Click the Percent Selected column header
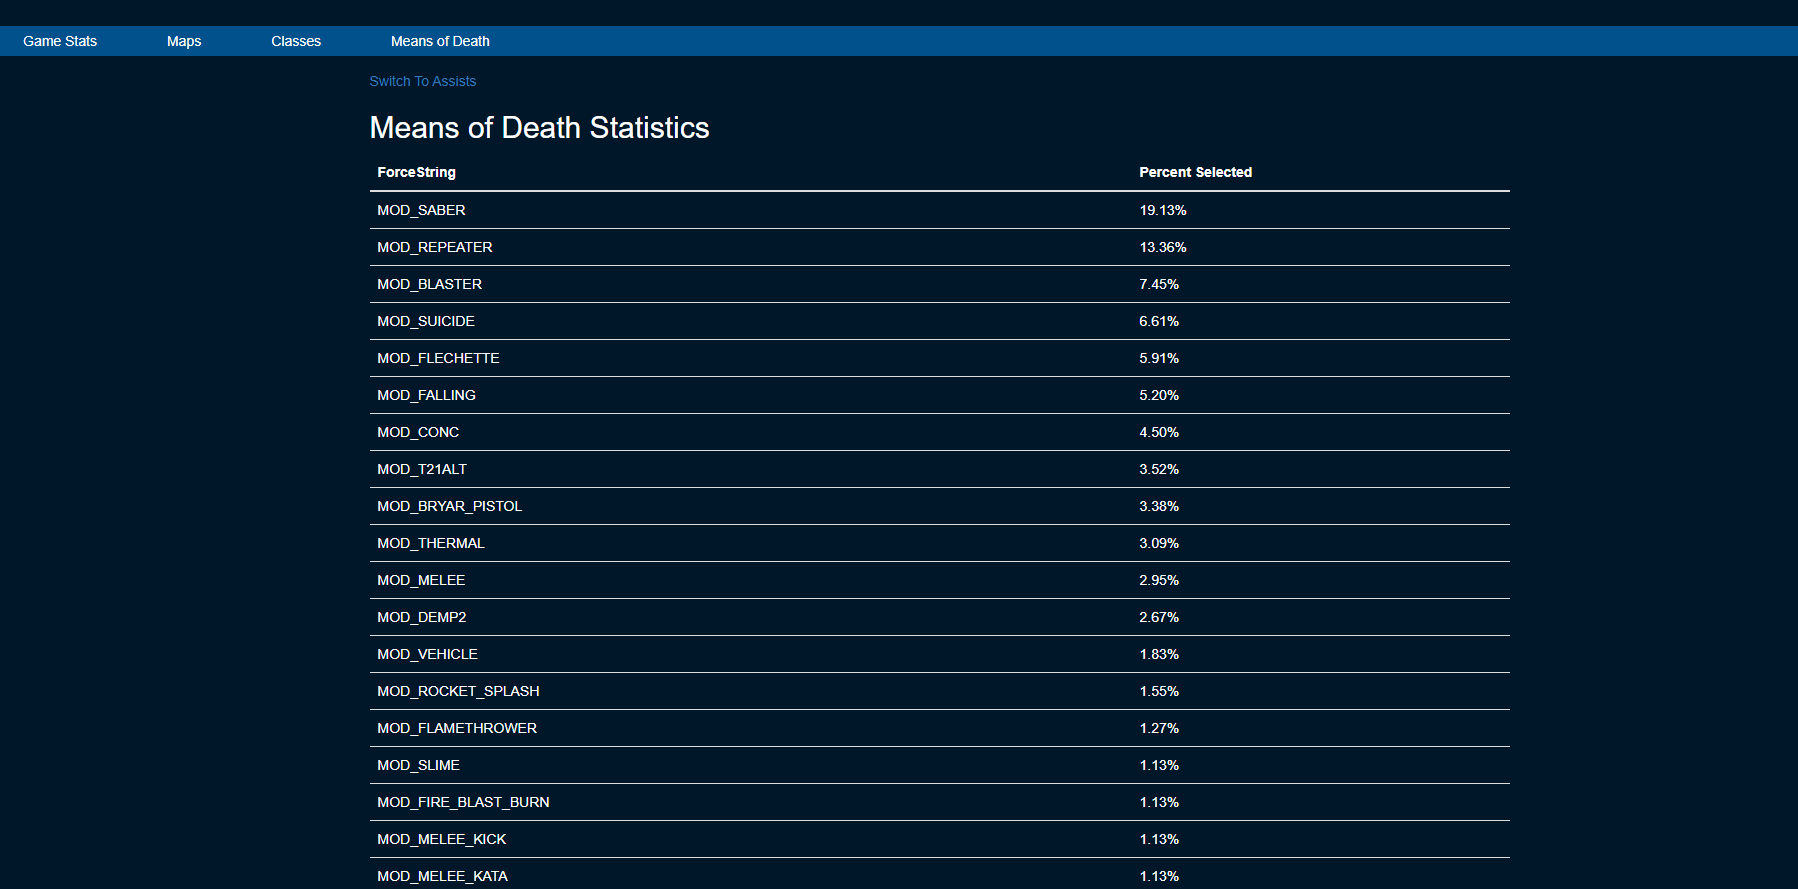 click(1195, 172)
